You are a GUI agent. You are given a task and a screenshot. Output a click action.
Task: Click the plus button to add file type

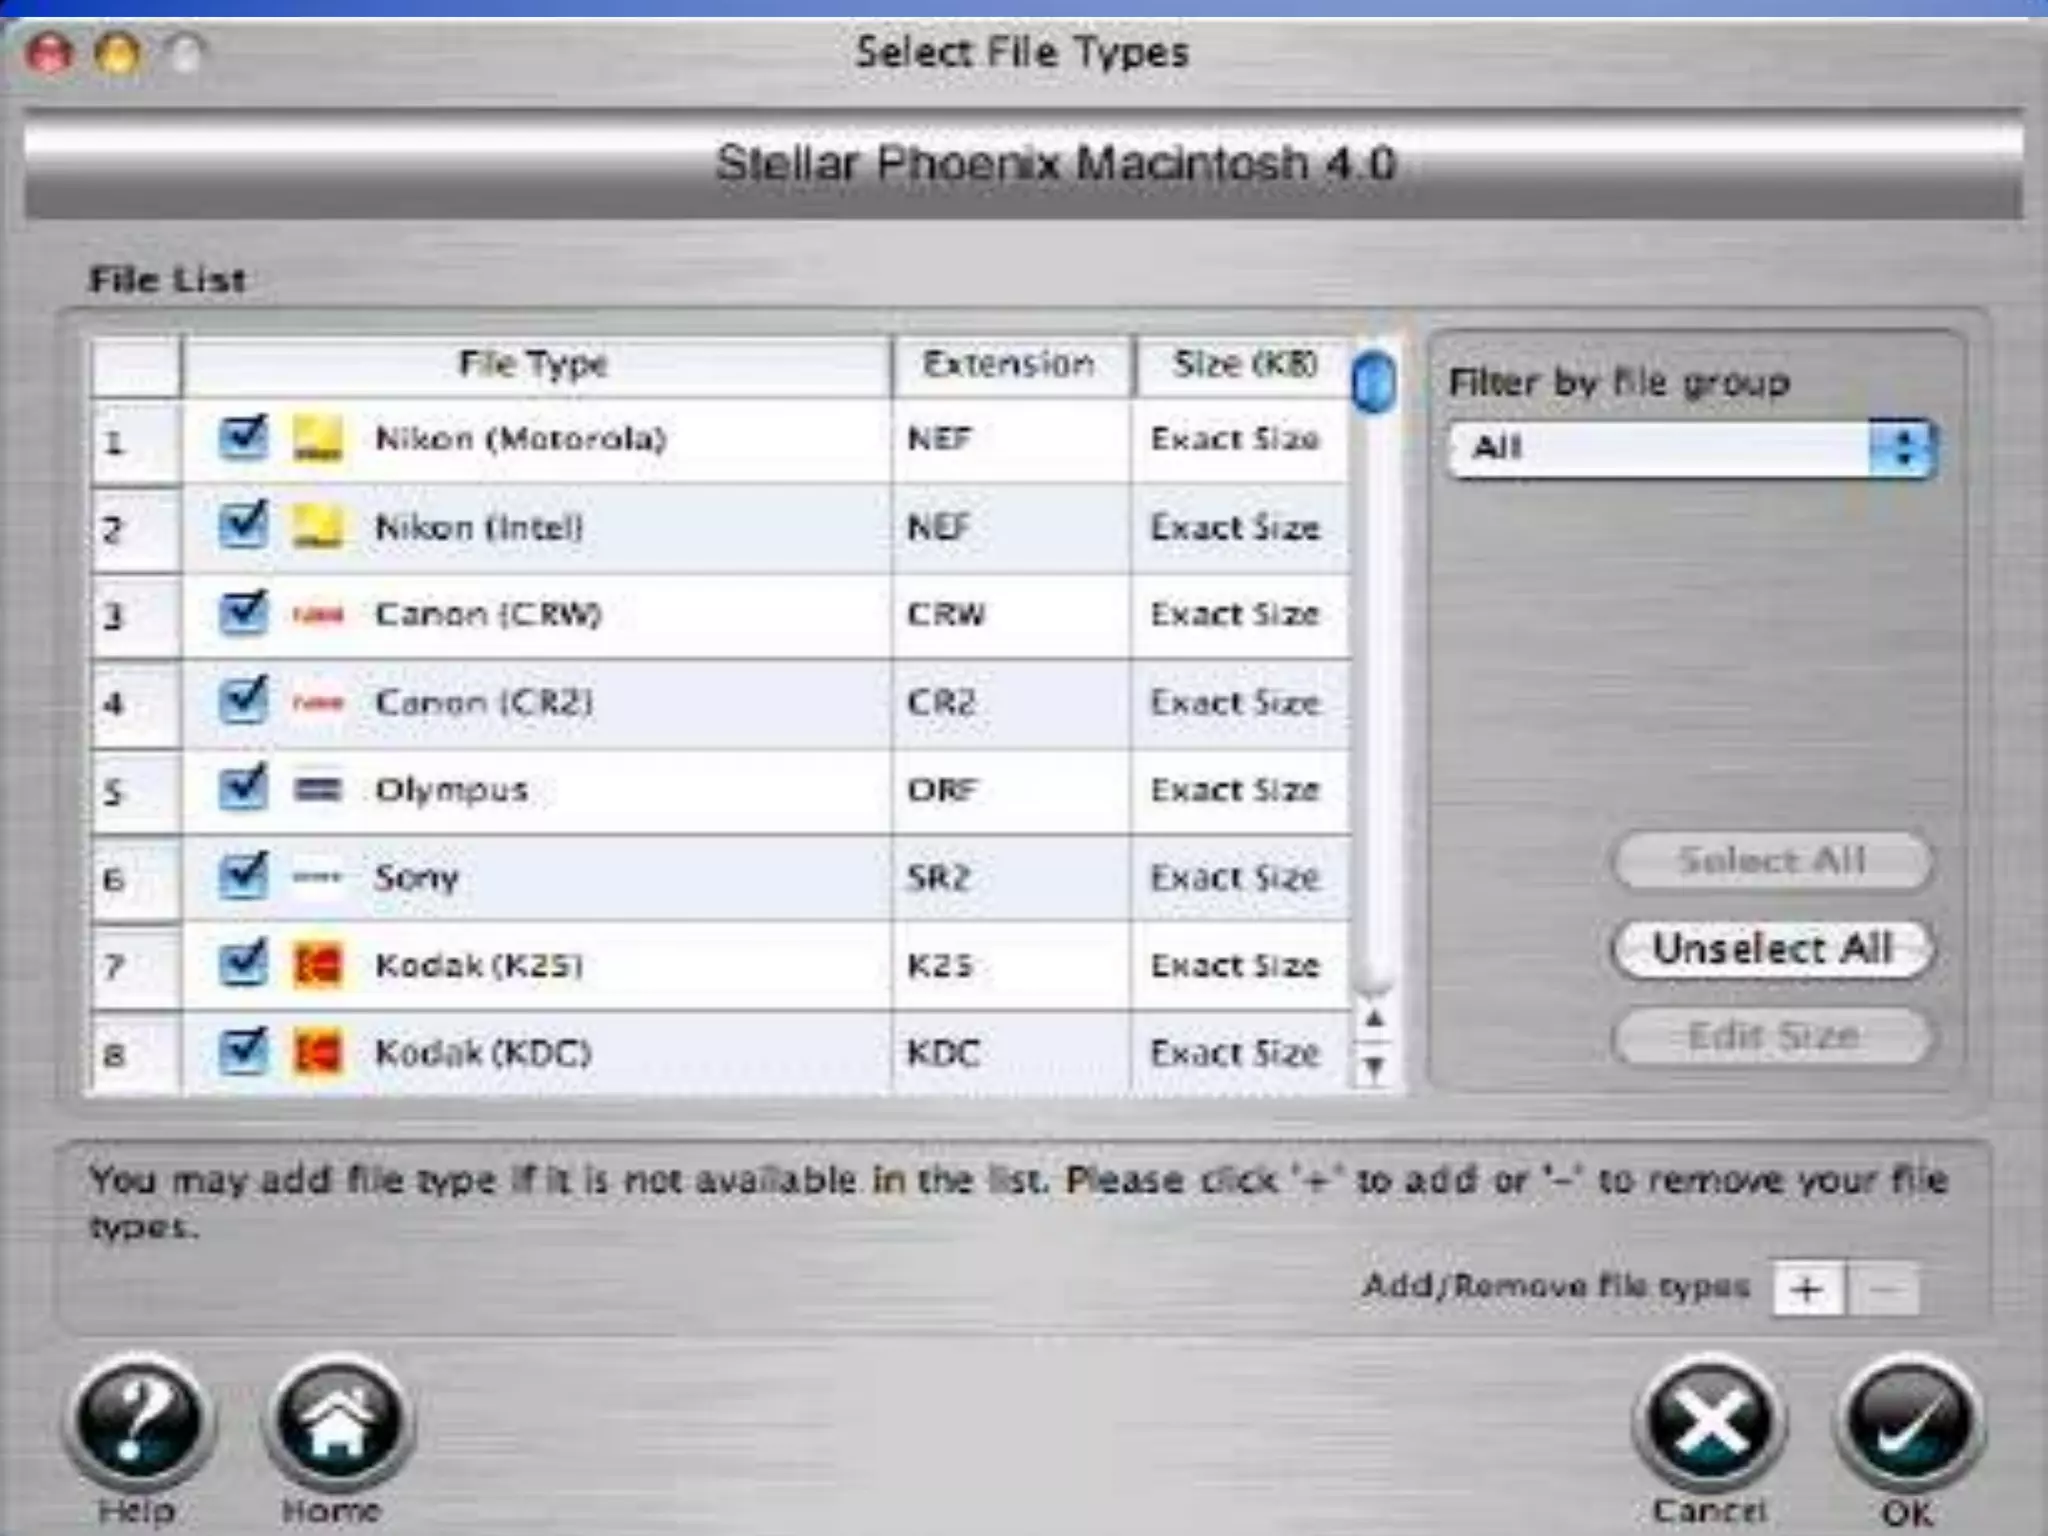pyautogui.click(x=1807, y=1289)
